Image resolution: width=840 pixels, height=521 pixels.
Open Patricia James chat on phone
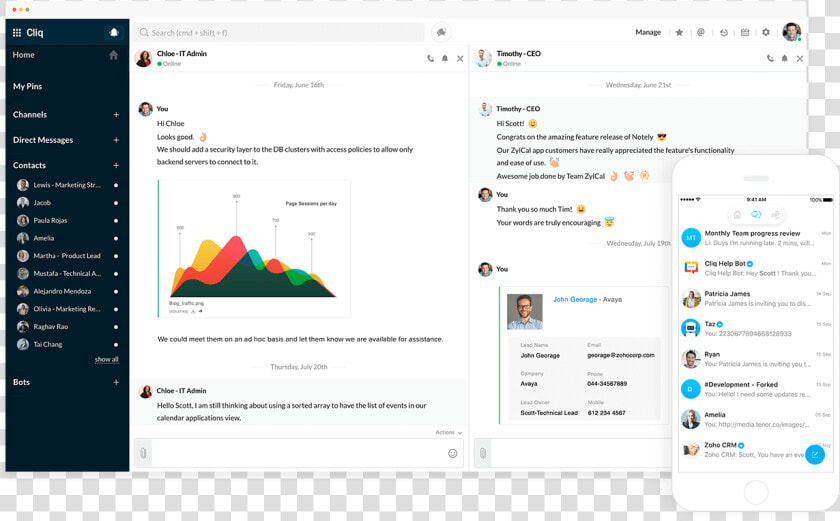755,298
